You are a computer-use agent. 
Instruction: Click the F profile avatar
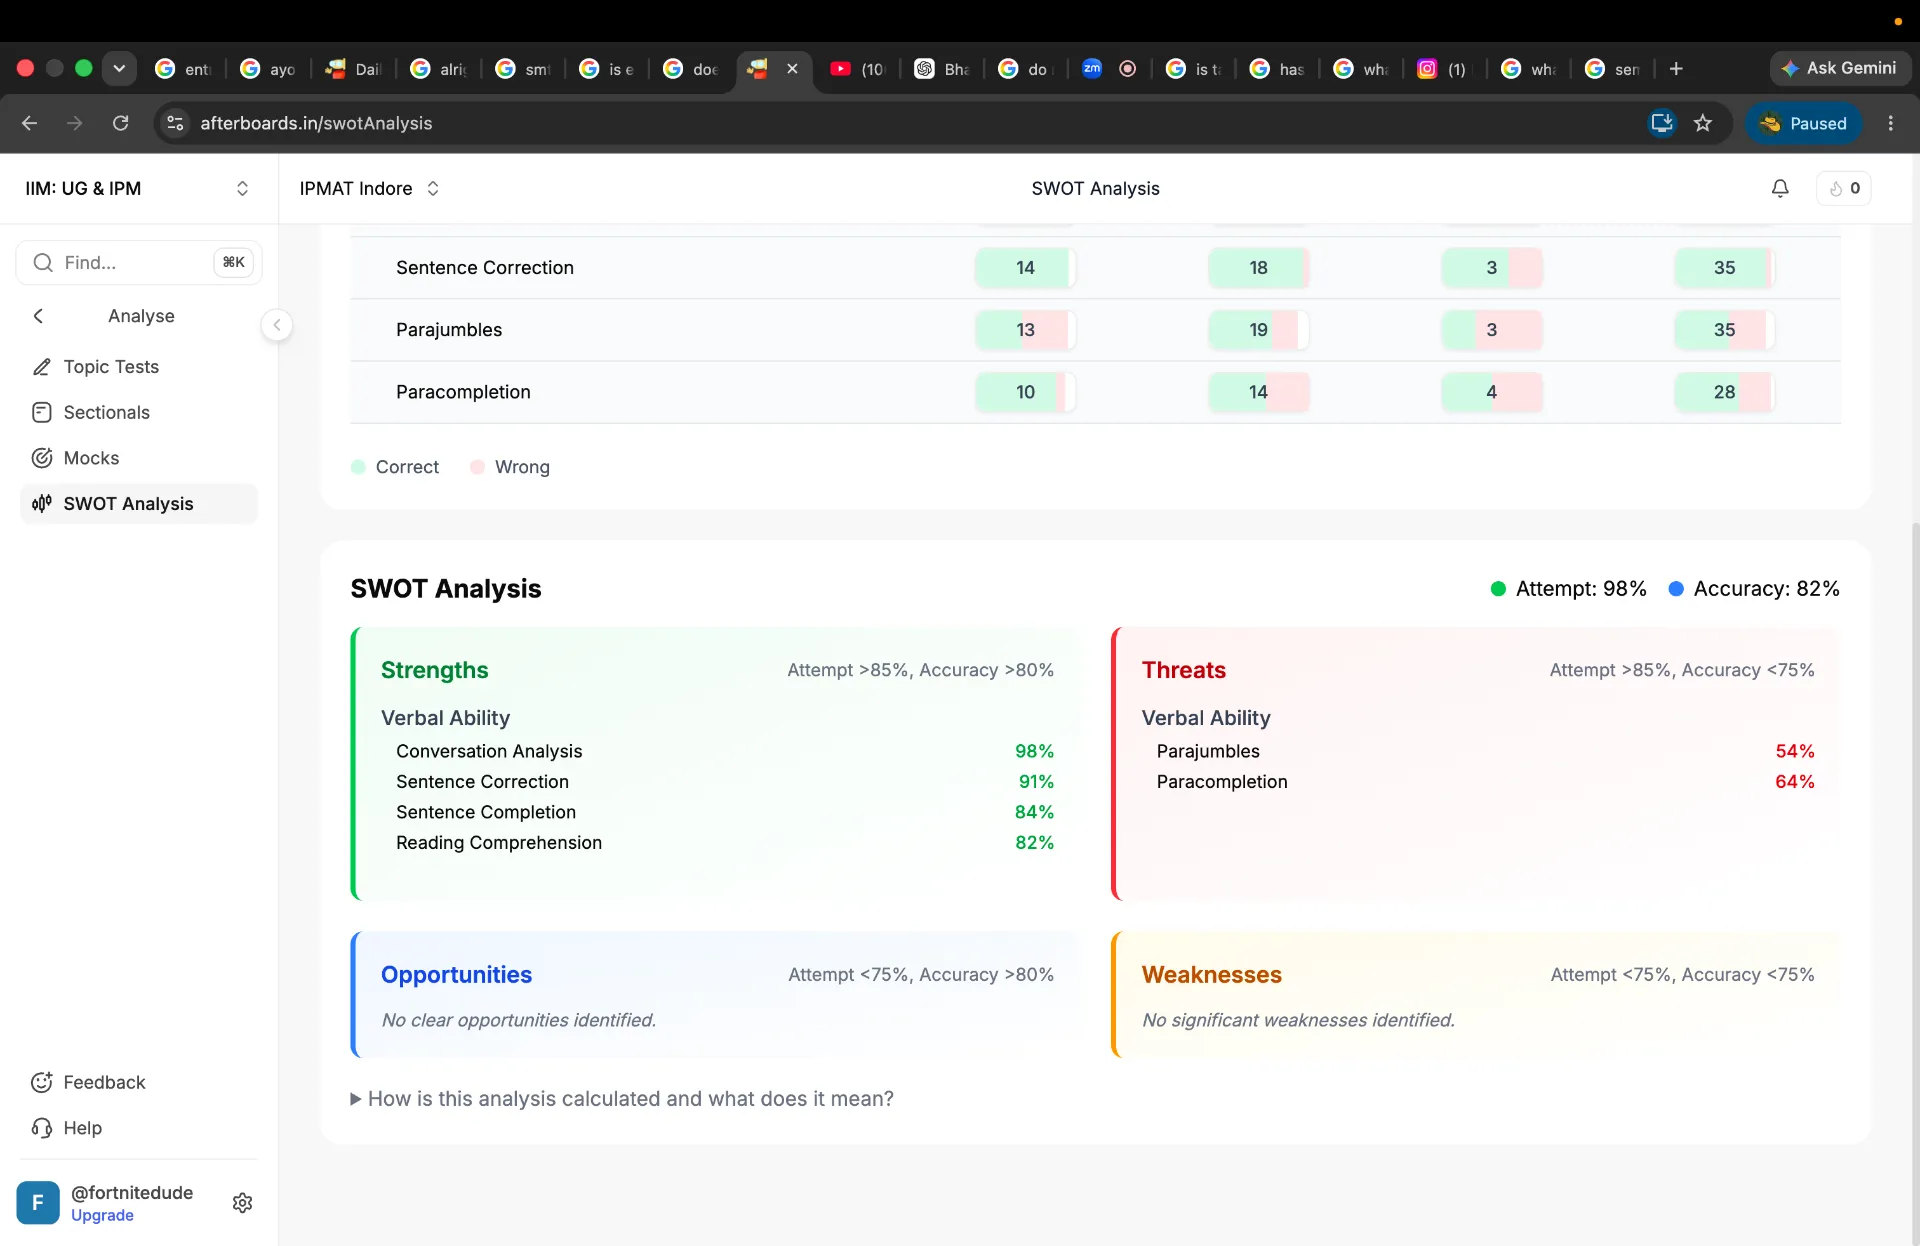[38, 1202]
